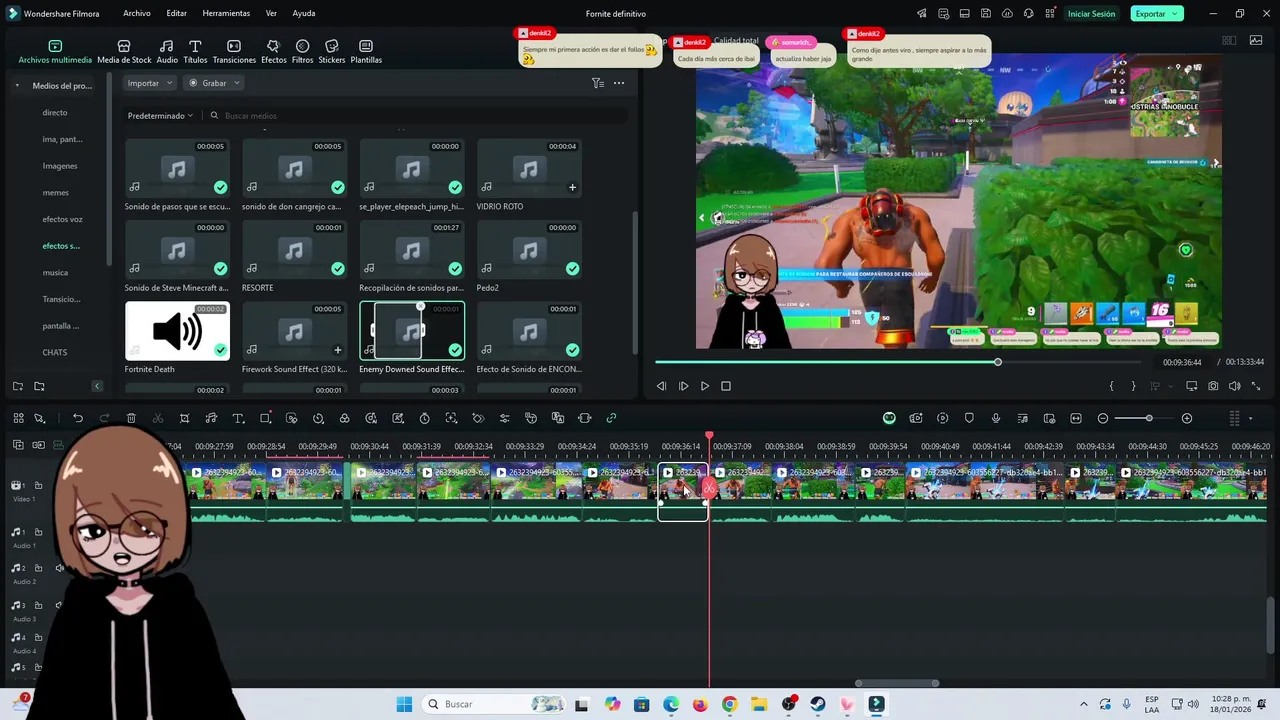Select the RESORTE audio clip
Viewport: 1280px width, 720px height.
click(x=294, y=250)
